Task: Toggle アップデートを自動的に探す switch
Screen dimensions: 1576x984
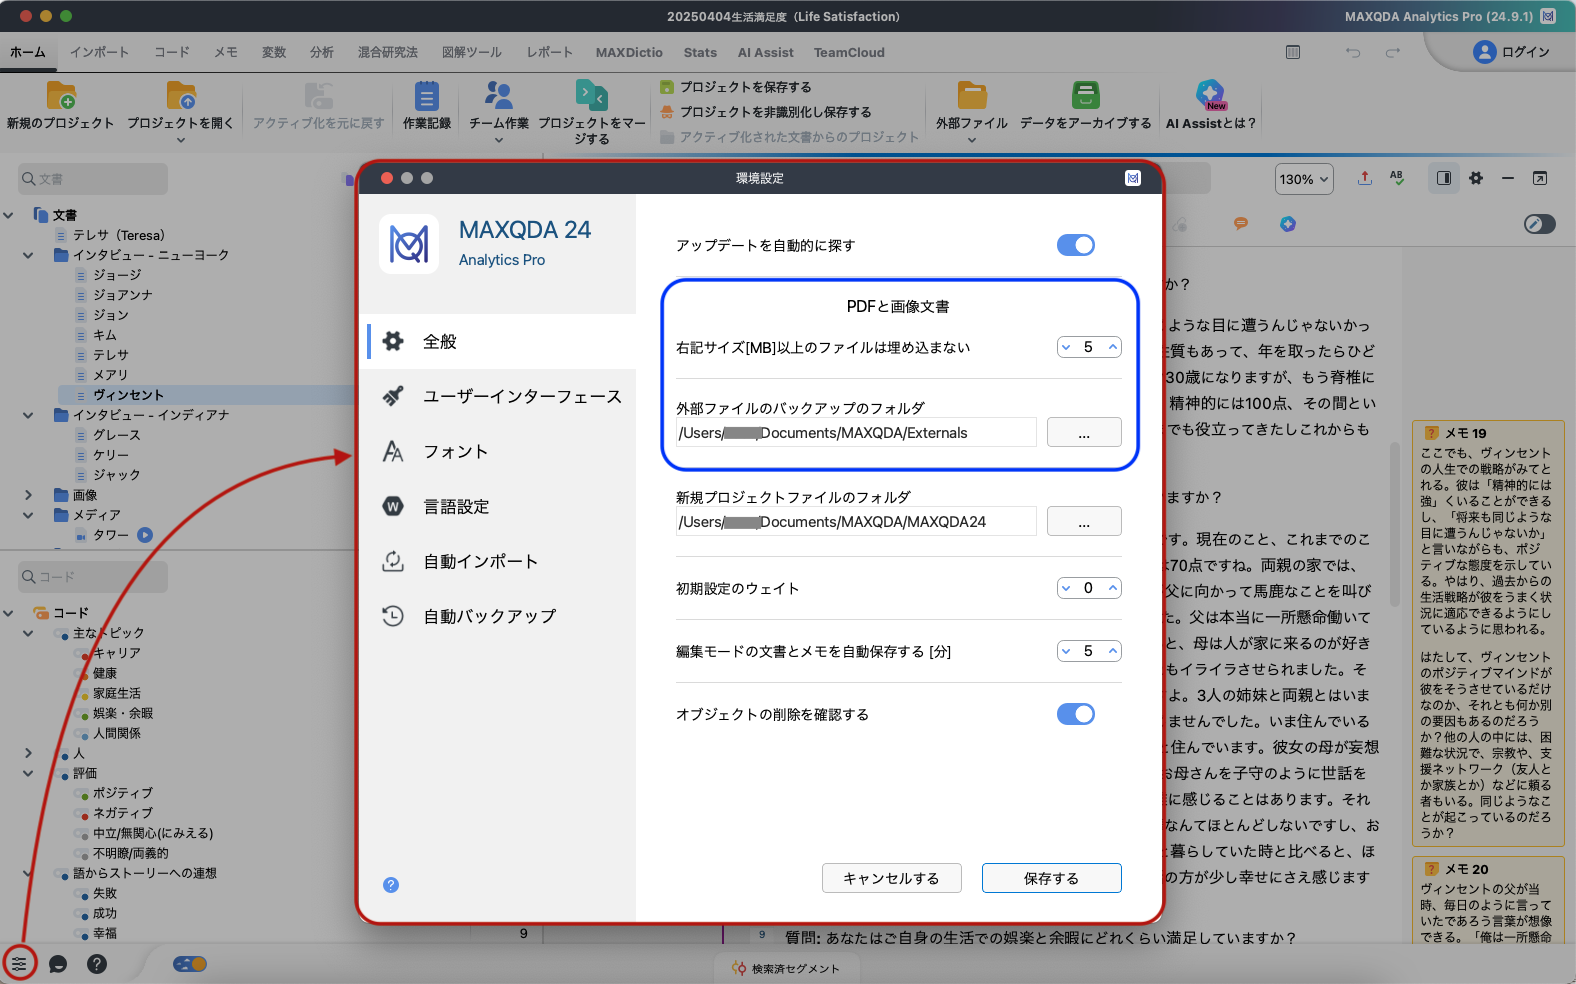Action: (x=1076, y=245)
